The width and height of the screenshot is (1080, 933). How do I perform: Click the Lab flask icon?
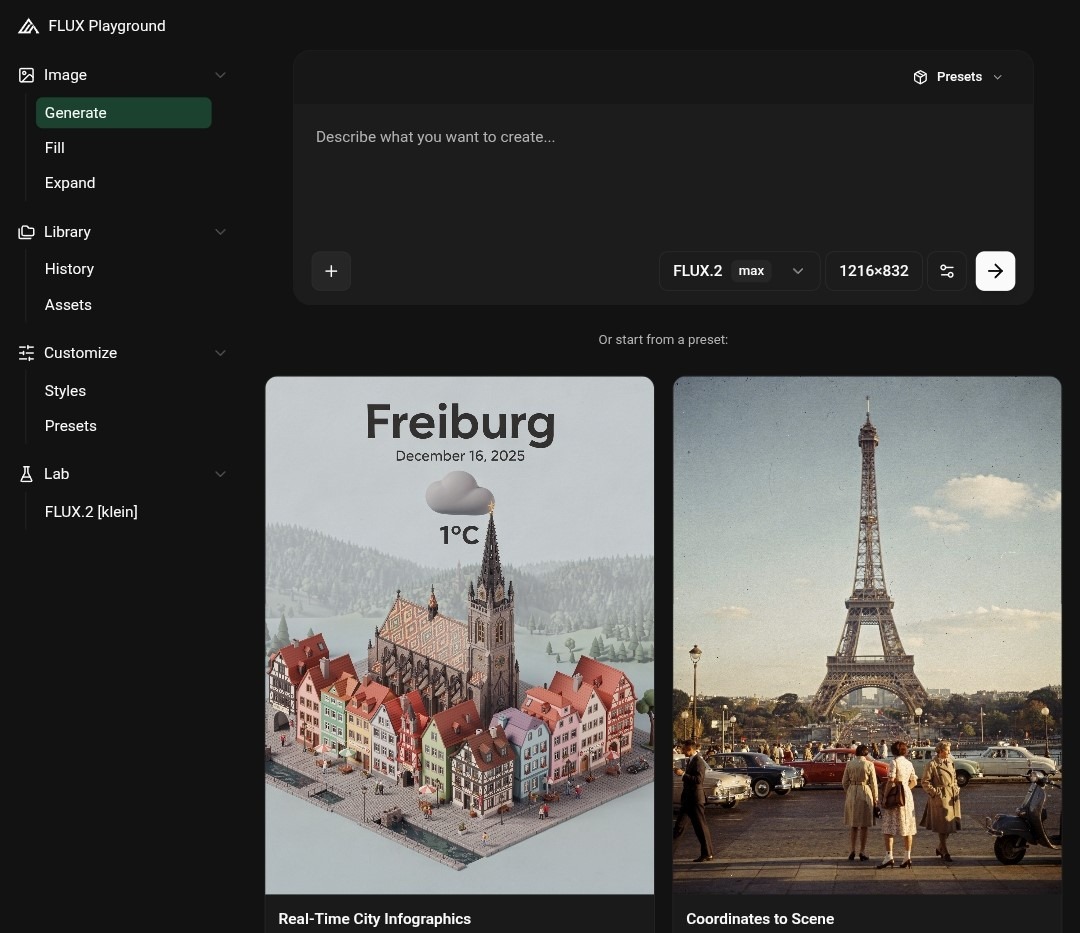pyautogui.click(x=27, y=474)
